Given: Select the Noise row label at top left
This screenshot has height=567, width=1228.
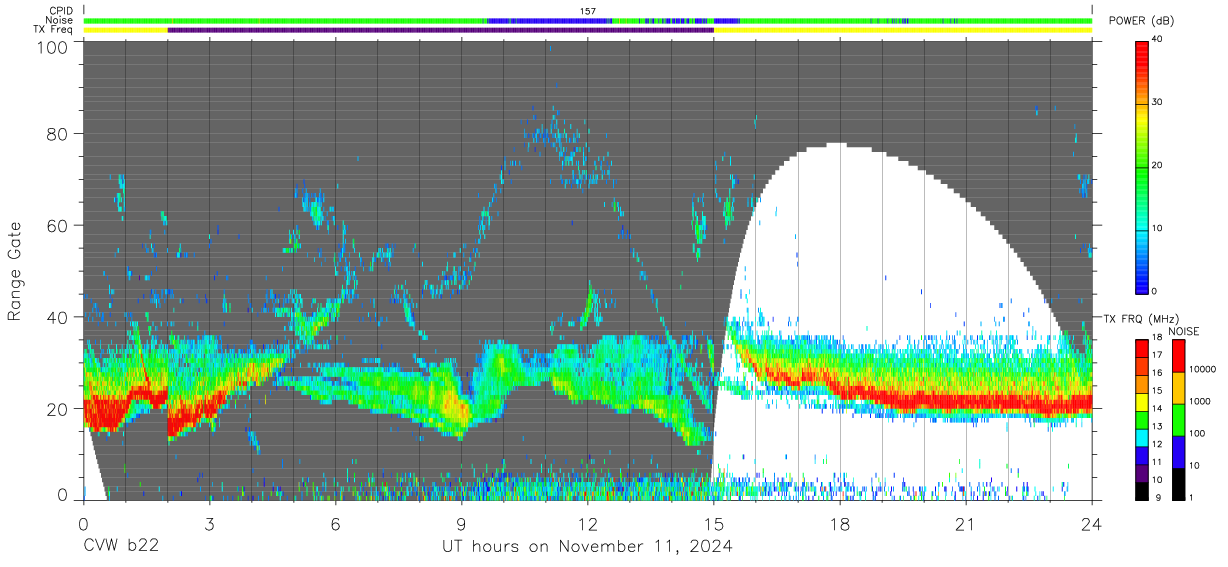Looking at the screenshot, I should (58, 20).
